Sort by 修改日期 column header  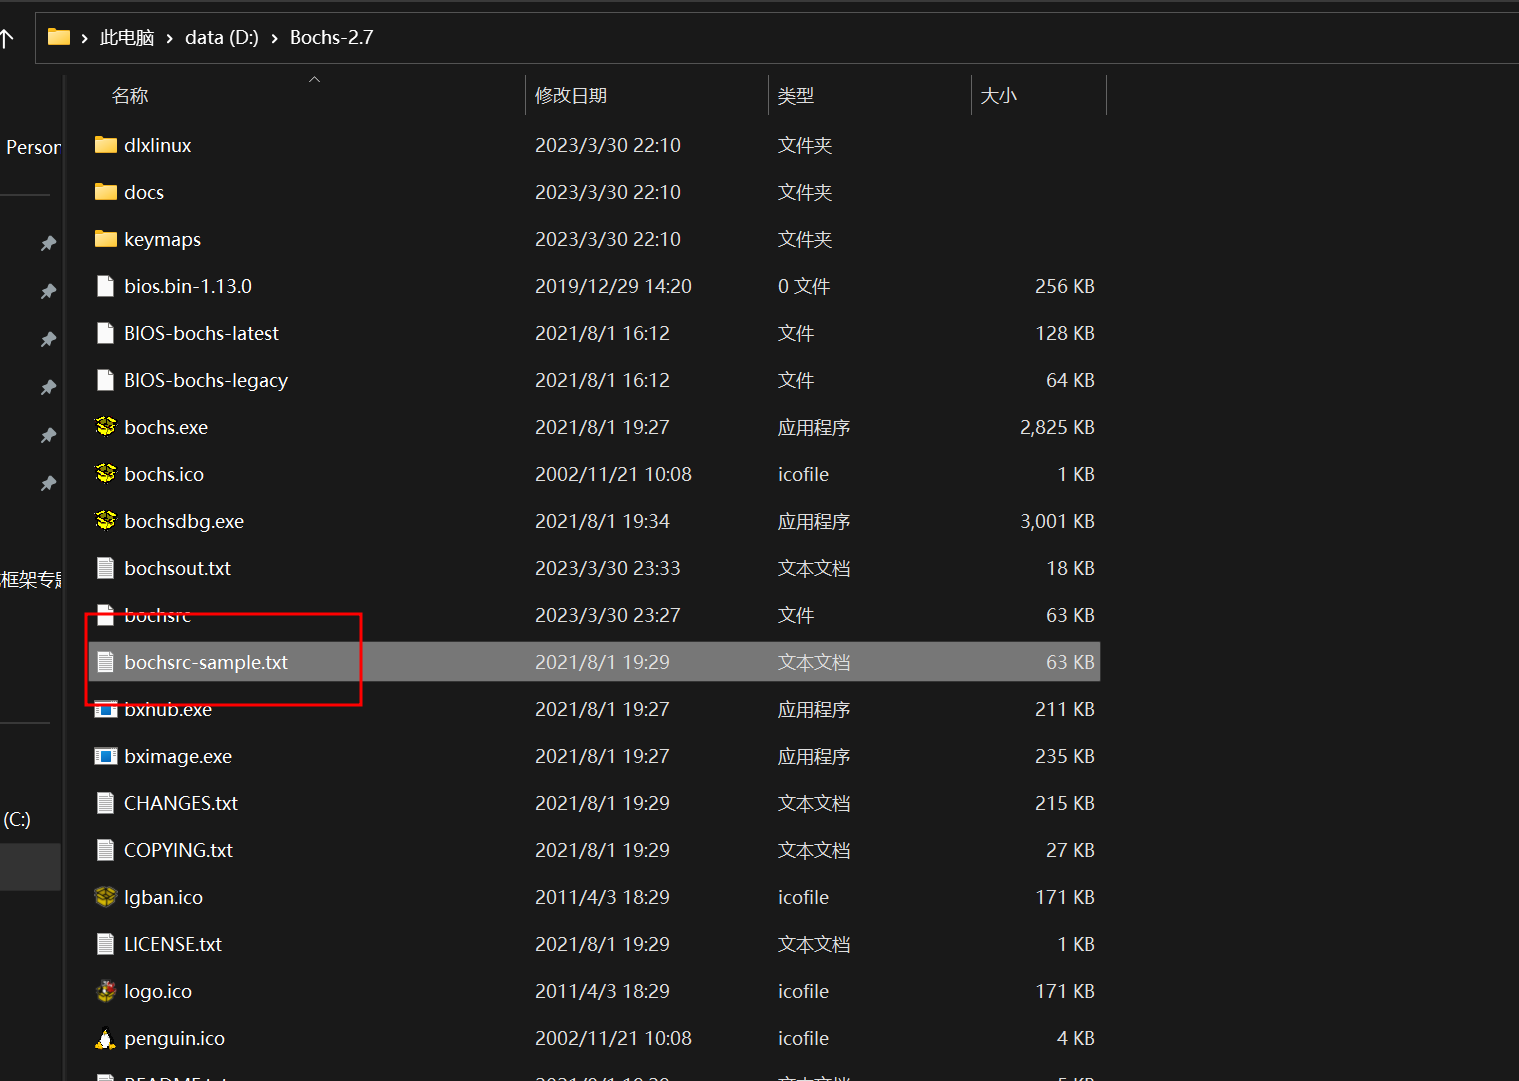[x=571, y=95]
